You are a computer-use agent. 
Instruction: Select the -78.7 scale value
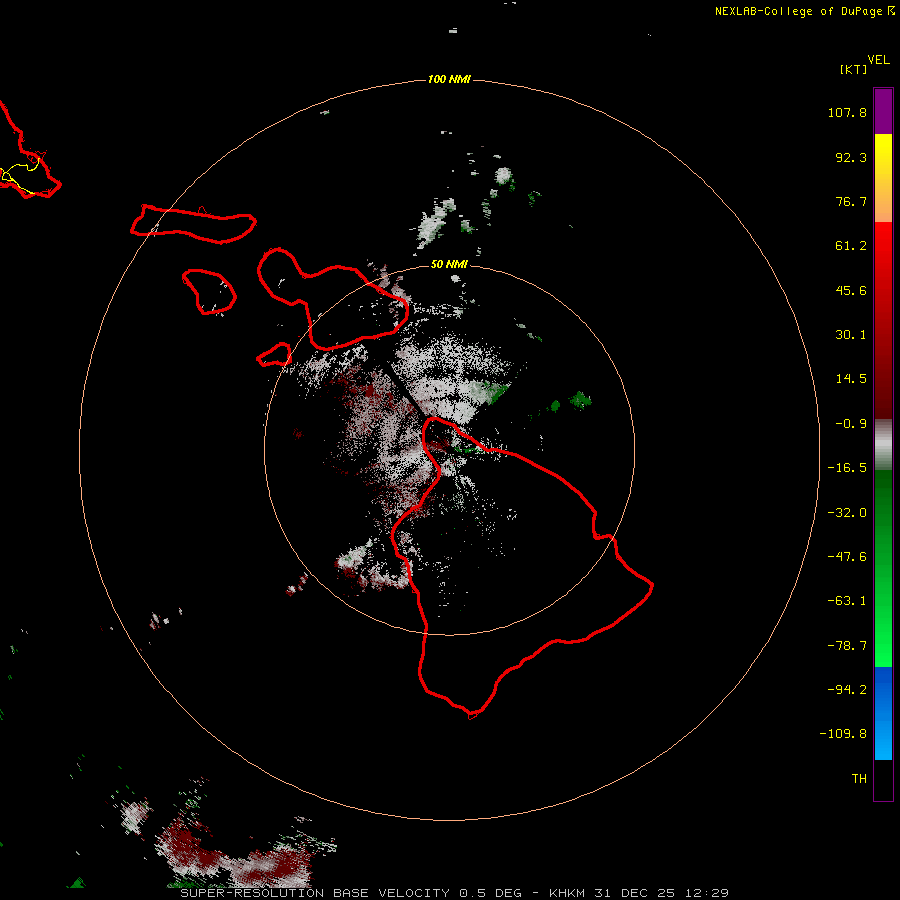coord(847,646)
